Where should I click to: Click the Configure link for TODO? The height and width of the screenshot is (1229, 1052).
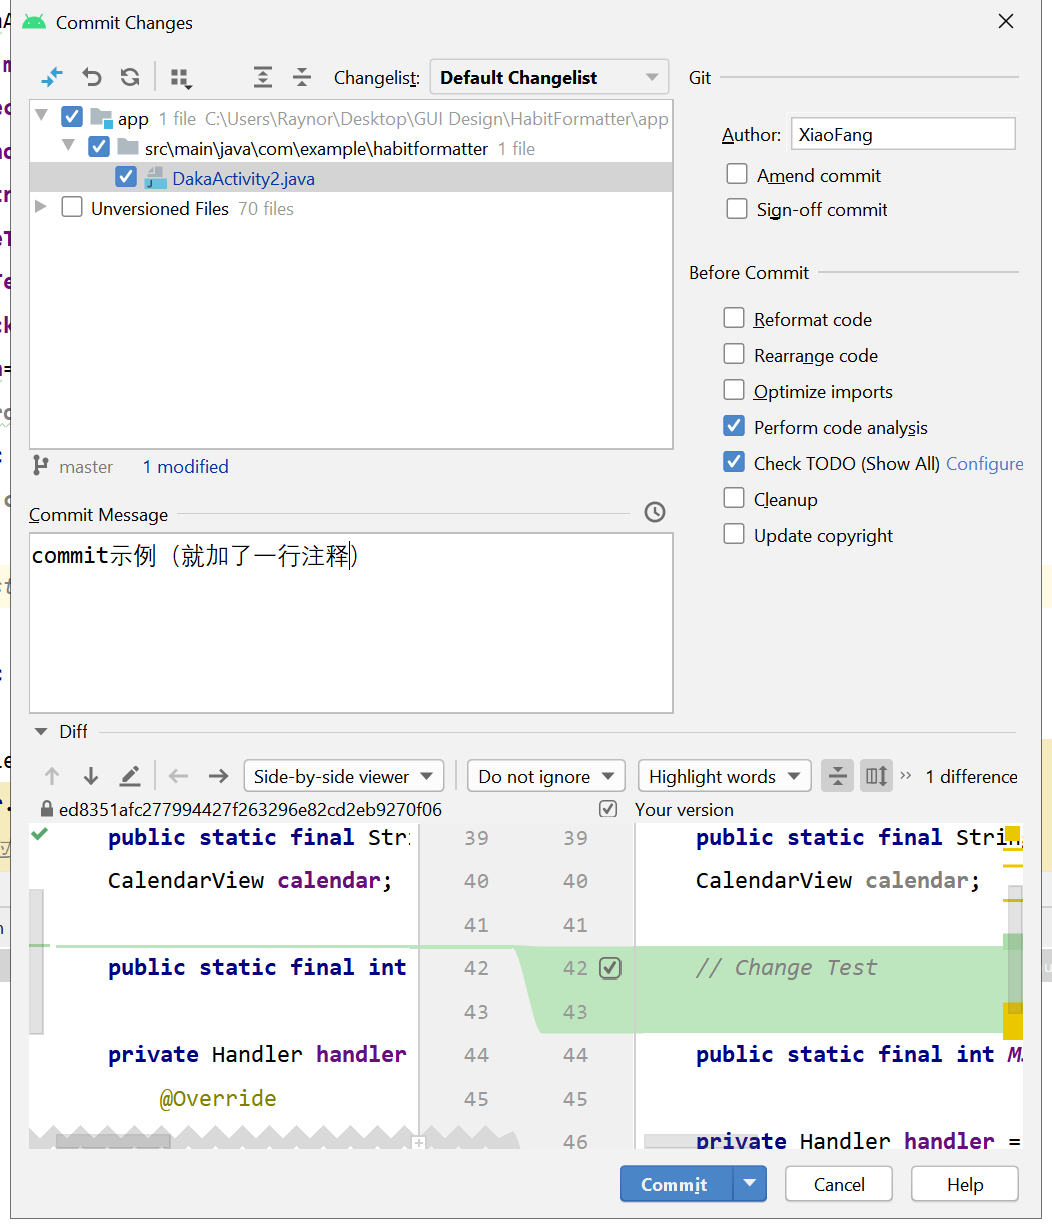tap(984, 463)
